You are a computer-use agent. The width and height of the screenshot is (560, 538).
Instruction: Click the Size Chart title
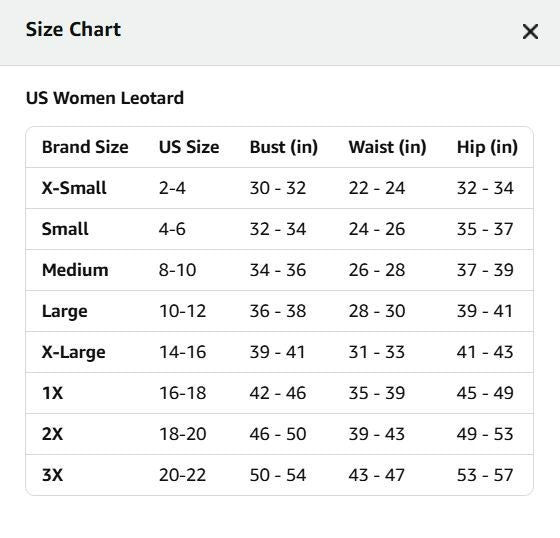click(x=73, y=29)
